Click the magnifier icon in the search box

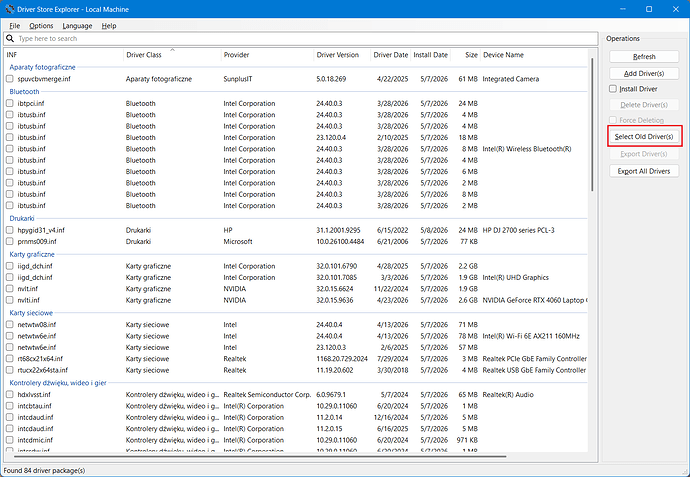[10, 39]
